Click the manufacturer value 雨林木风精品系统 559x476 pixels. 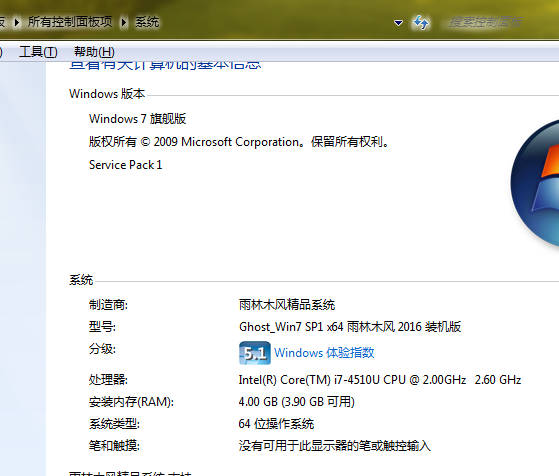point(287,305)
